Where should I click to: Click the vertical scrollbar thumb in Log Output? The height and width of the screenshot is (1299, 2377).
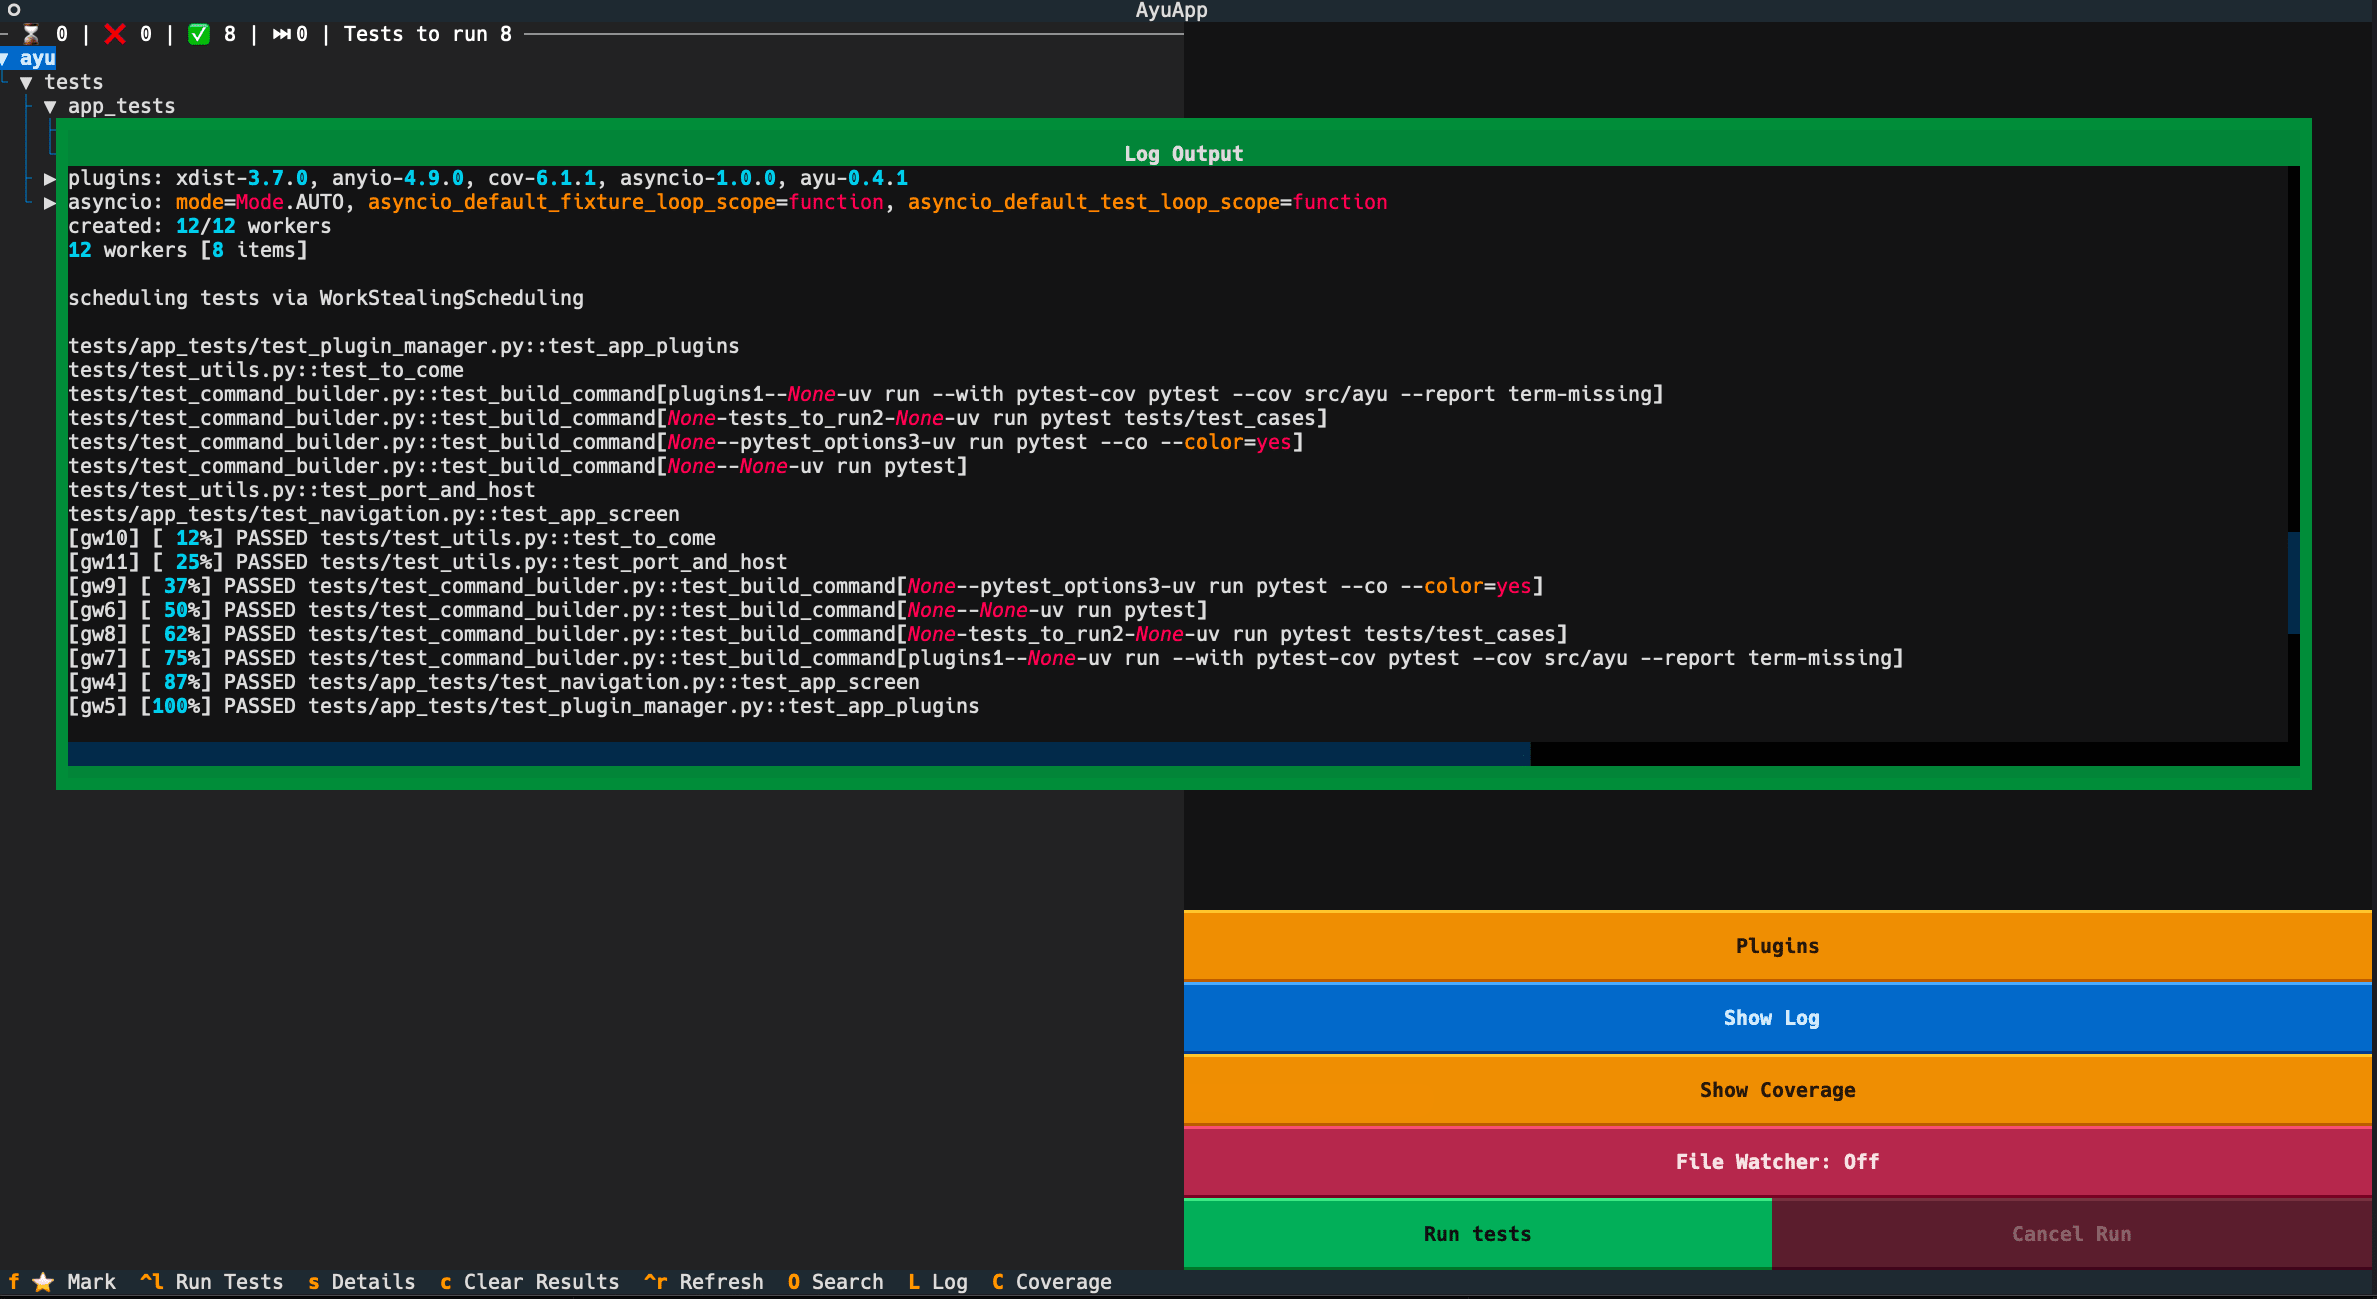2293,583
